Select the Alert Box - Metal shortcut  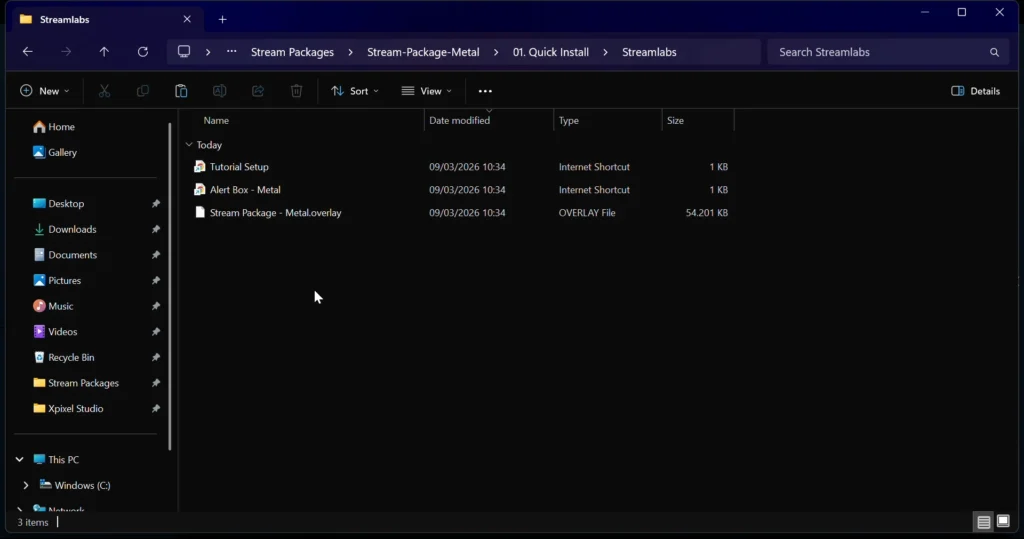(245, 190)
